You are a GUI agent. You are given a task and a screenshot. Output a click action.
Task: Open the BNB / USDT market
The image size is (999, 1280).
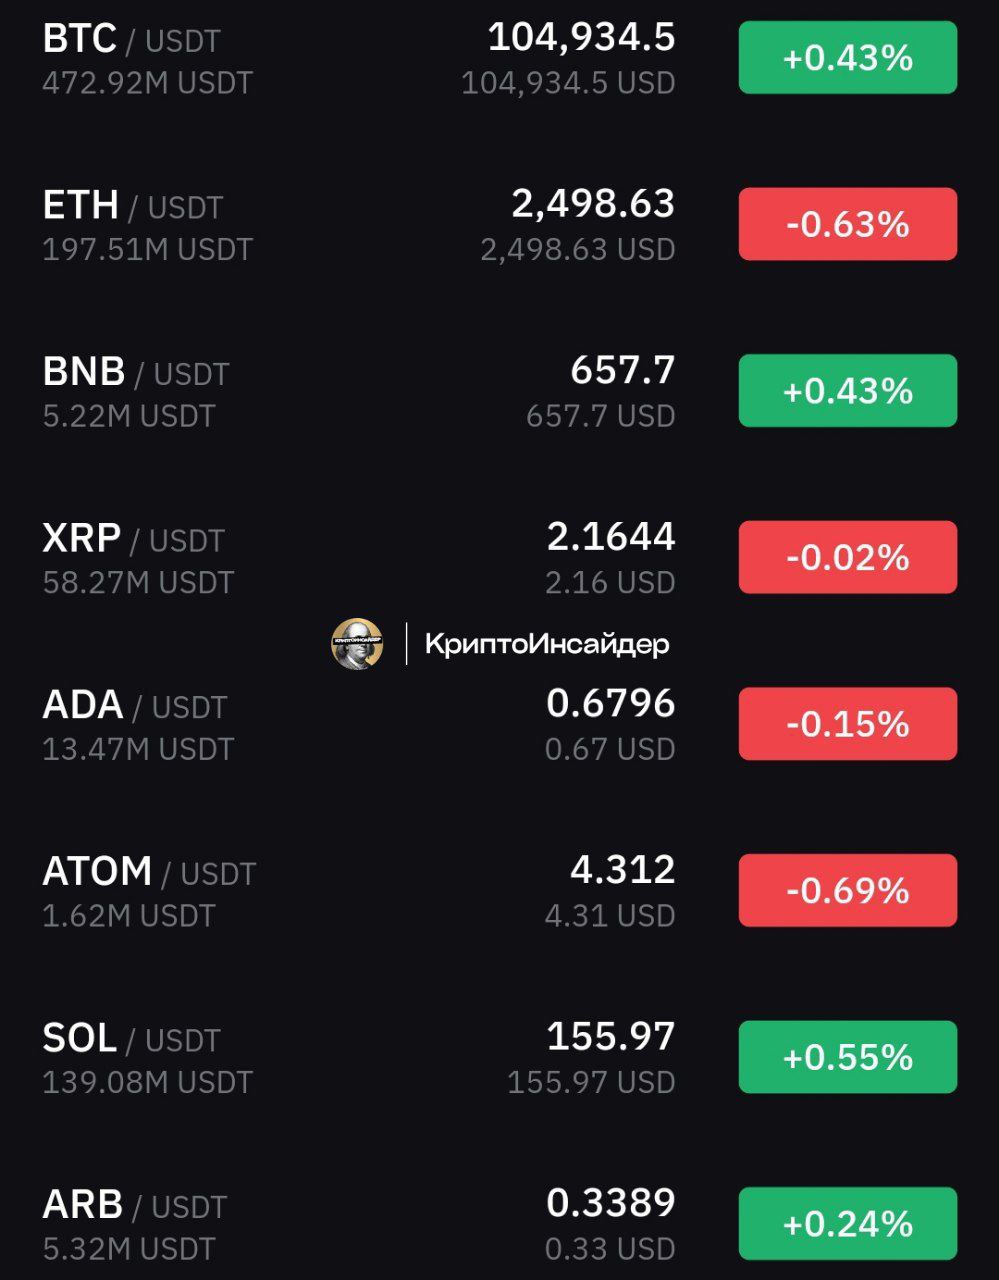(x=499, y=391)
